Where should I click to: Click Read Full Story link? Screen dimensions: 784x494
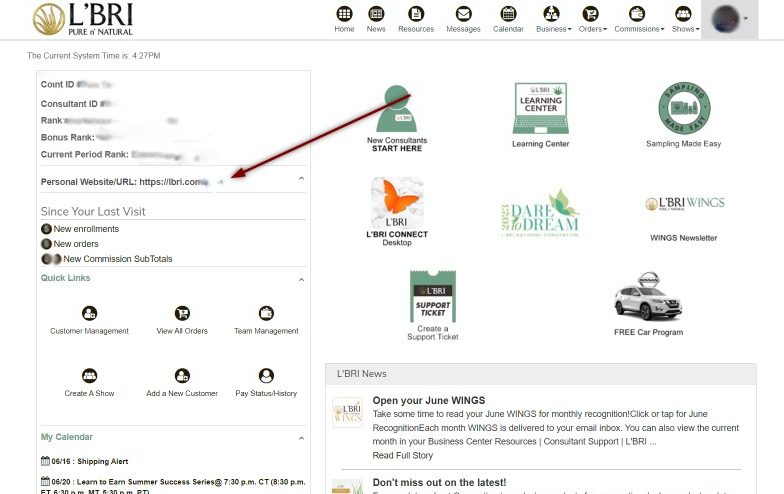tap(402, 455)
